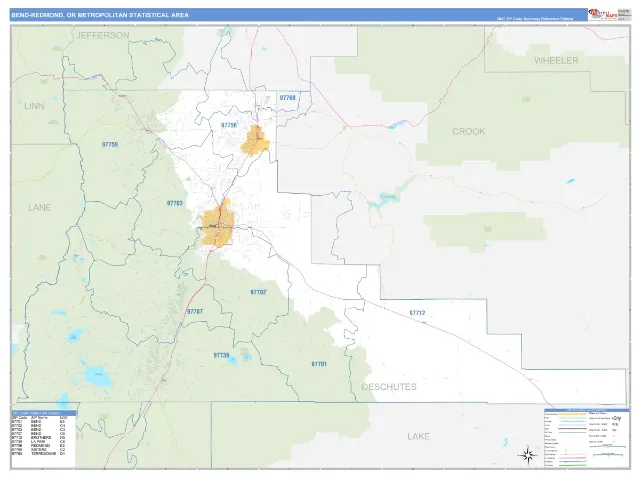The height and width of the screenshot is (480, 640).
Task: Click ZIP code label 97702
Action: 258,292
